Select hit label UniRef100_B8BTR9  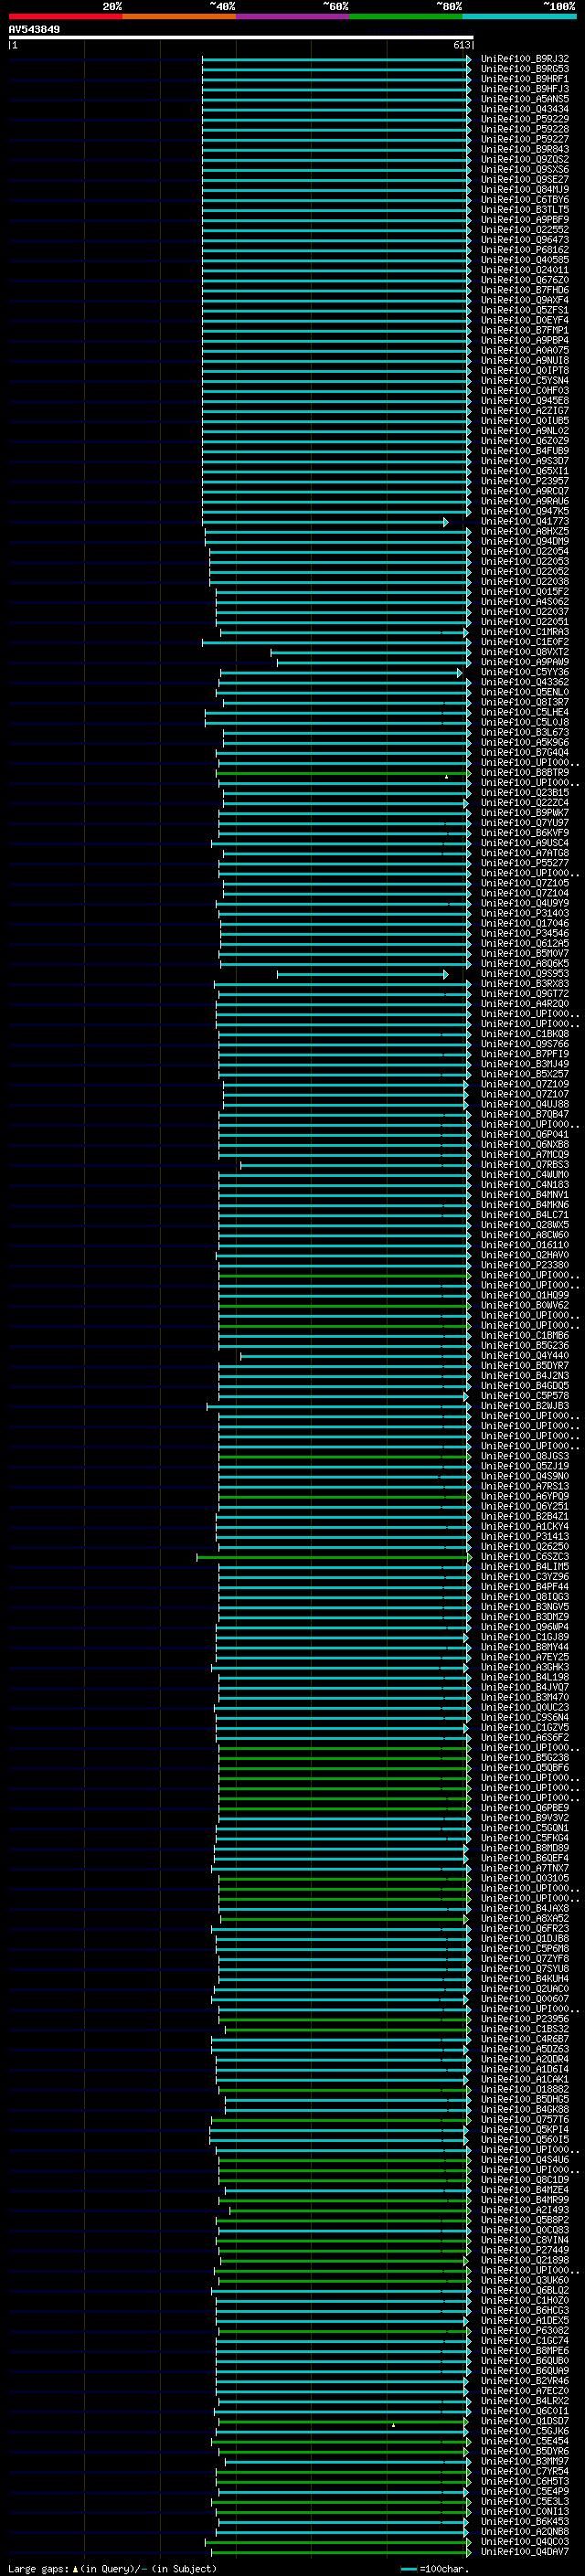(x=524, y=773)
